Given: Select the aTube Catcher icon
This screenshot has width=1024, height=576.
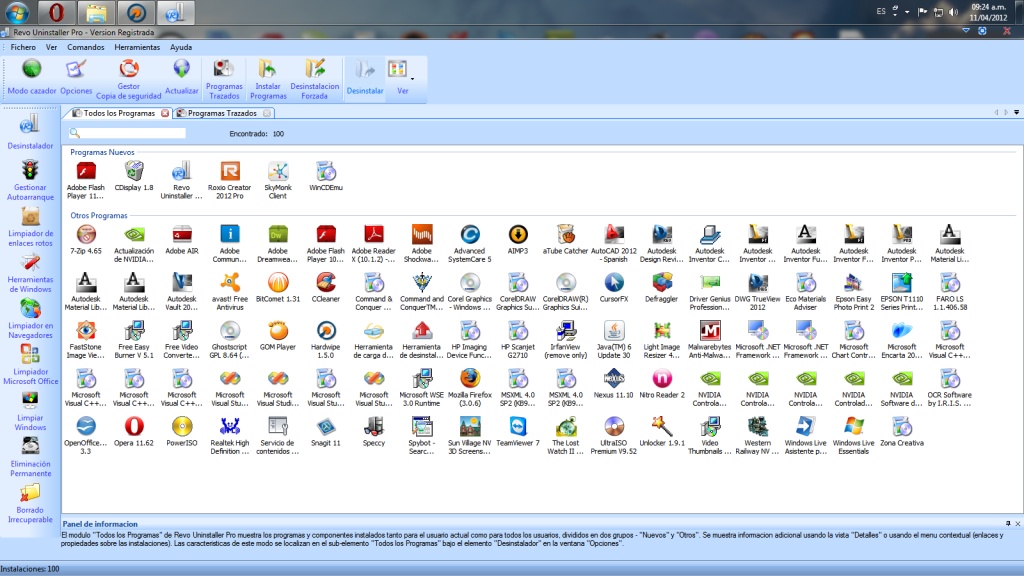Looking at the screenshot, I should coord(566,239).
